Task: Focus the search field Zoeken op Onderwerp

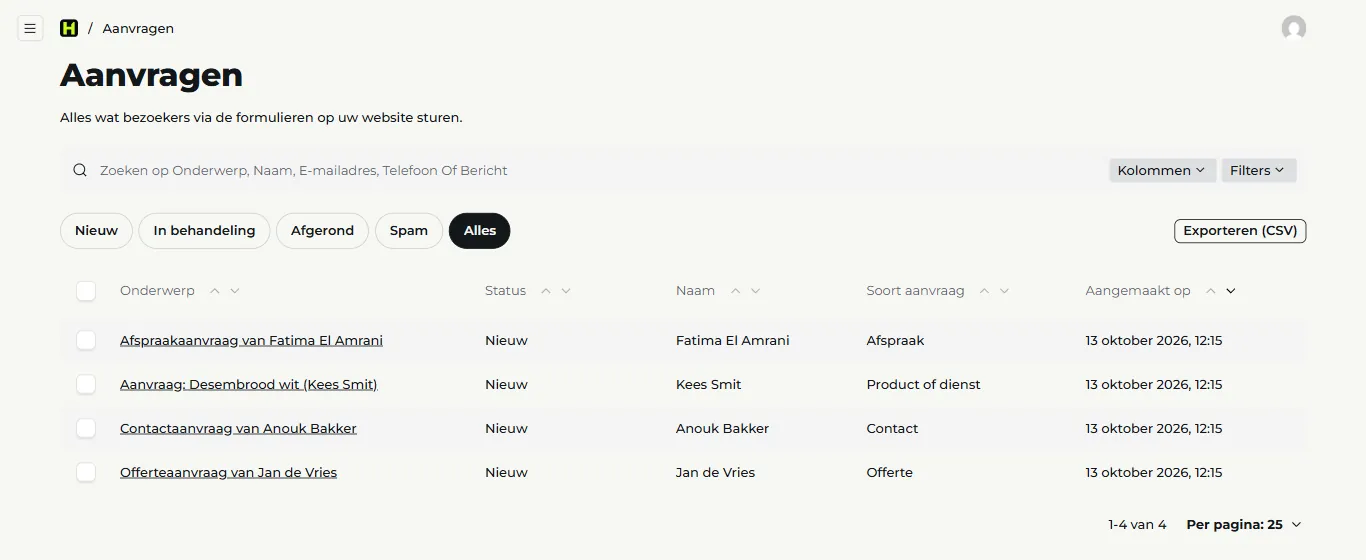Action: (x=600, y=170)
